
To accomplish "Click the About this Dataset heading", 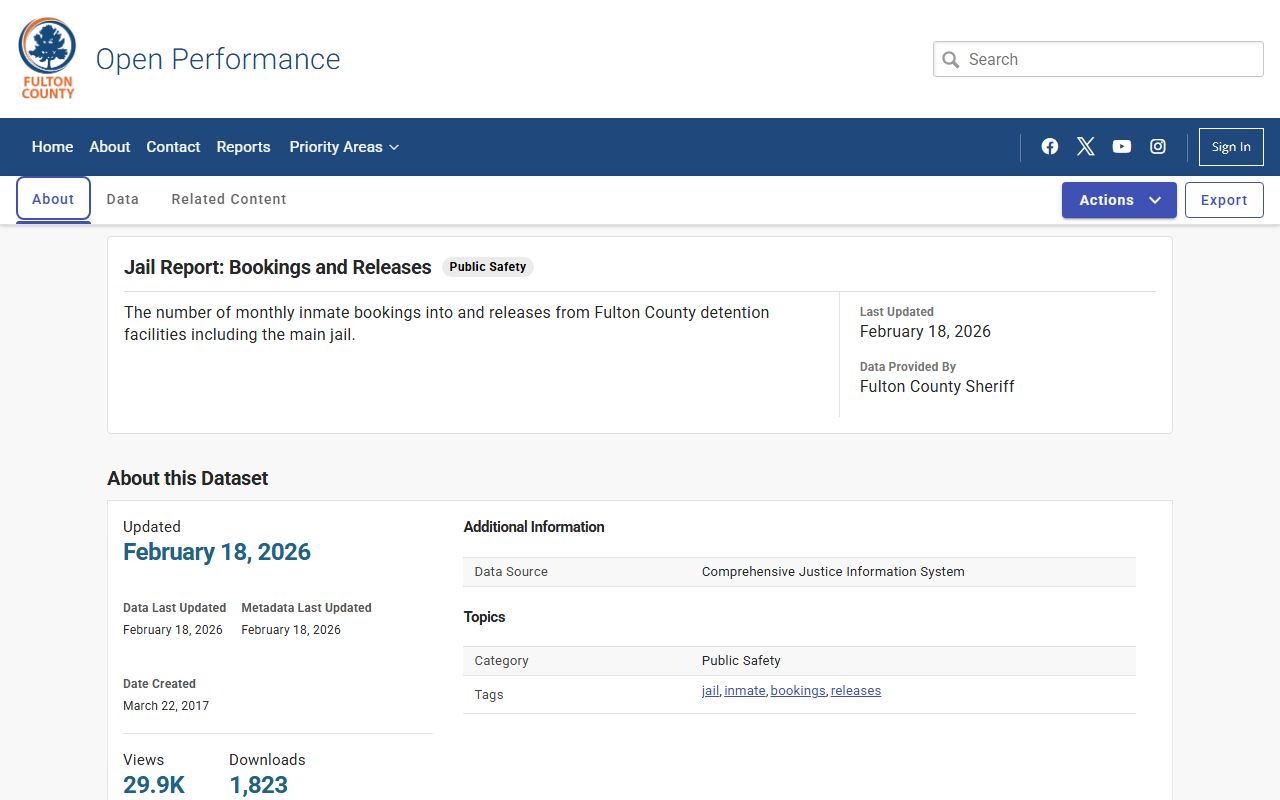I will pyautogui.click(x=188, y=478).
